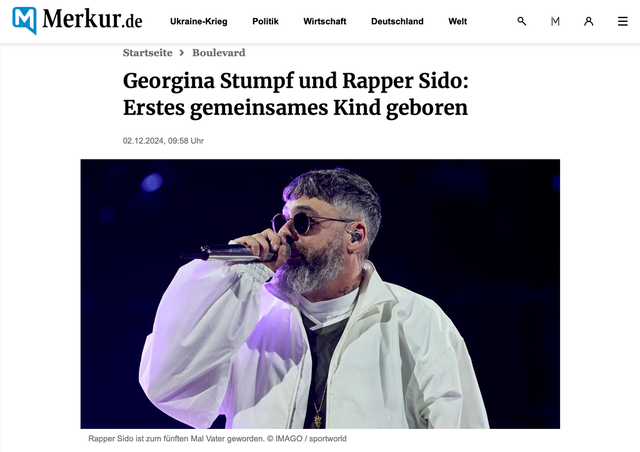
Task: Go to the Wirtschaft section
Action: [324, 21]
